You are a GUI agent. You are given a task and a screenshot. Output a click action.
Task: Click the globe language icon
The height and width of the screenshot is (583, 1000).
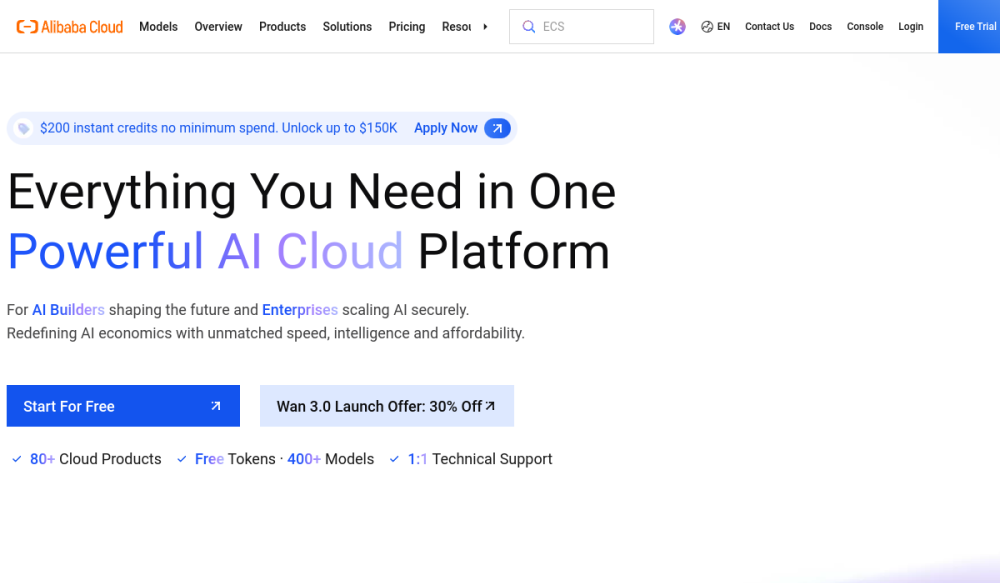(707, 27)
